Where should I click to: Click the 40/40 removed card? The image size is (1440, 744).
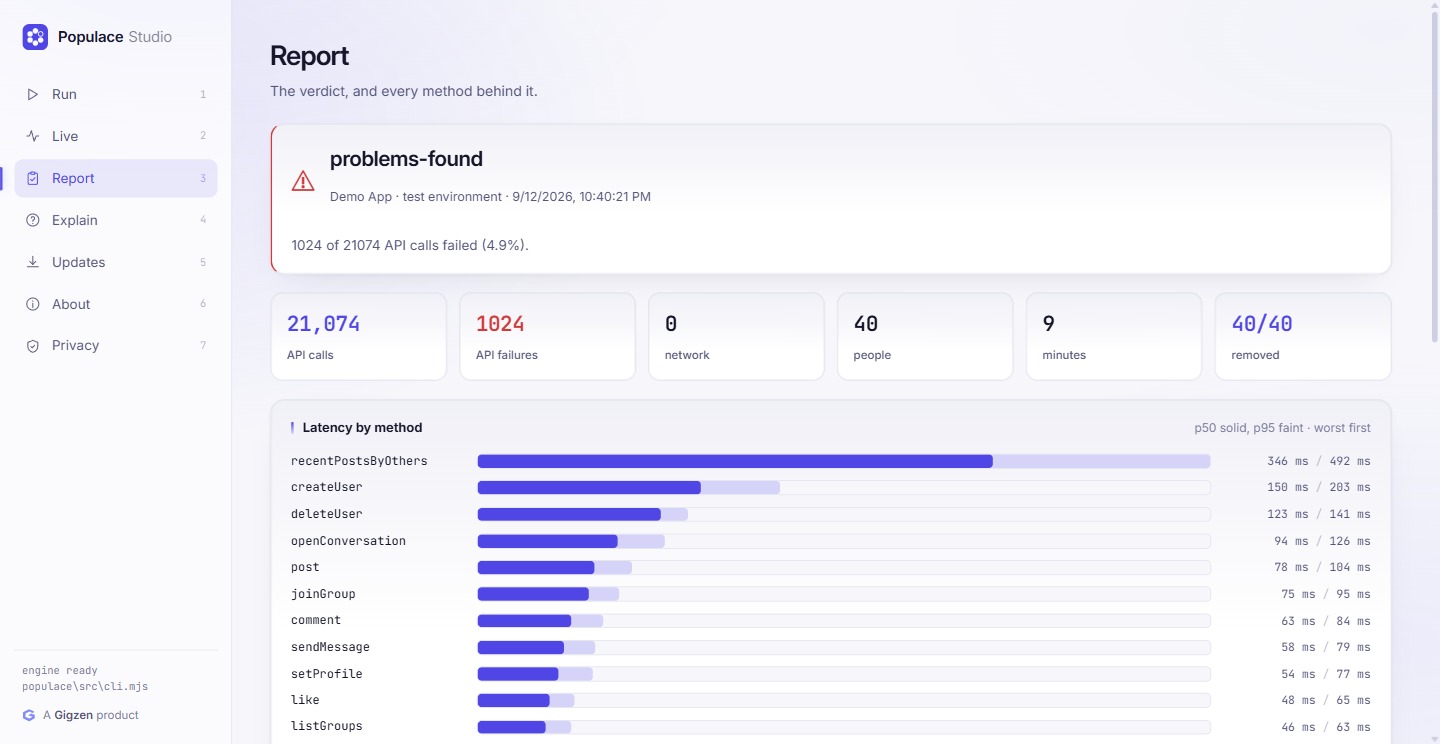click(x=1303, y=337)
